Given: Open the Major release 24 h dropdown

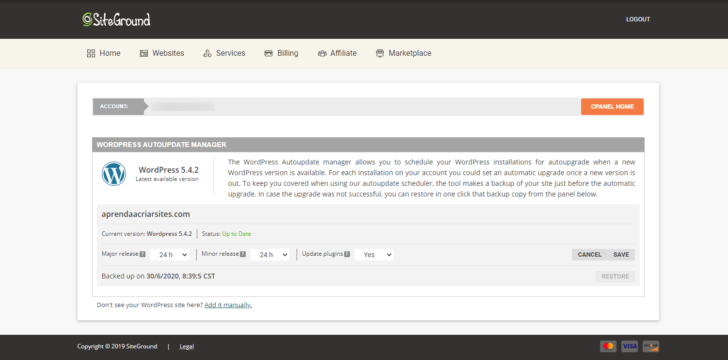Looking at the screenshot, I should (x=170, y=255).
